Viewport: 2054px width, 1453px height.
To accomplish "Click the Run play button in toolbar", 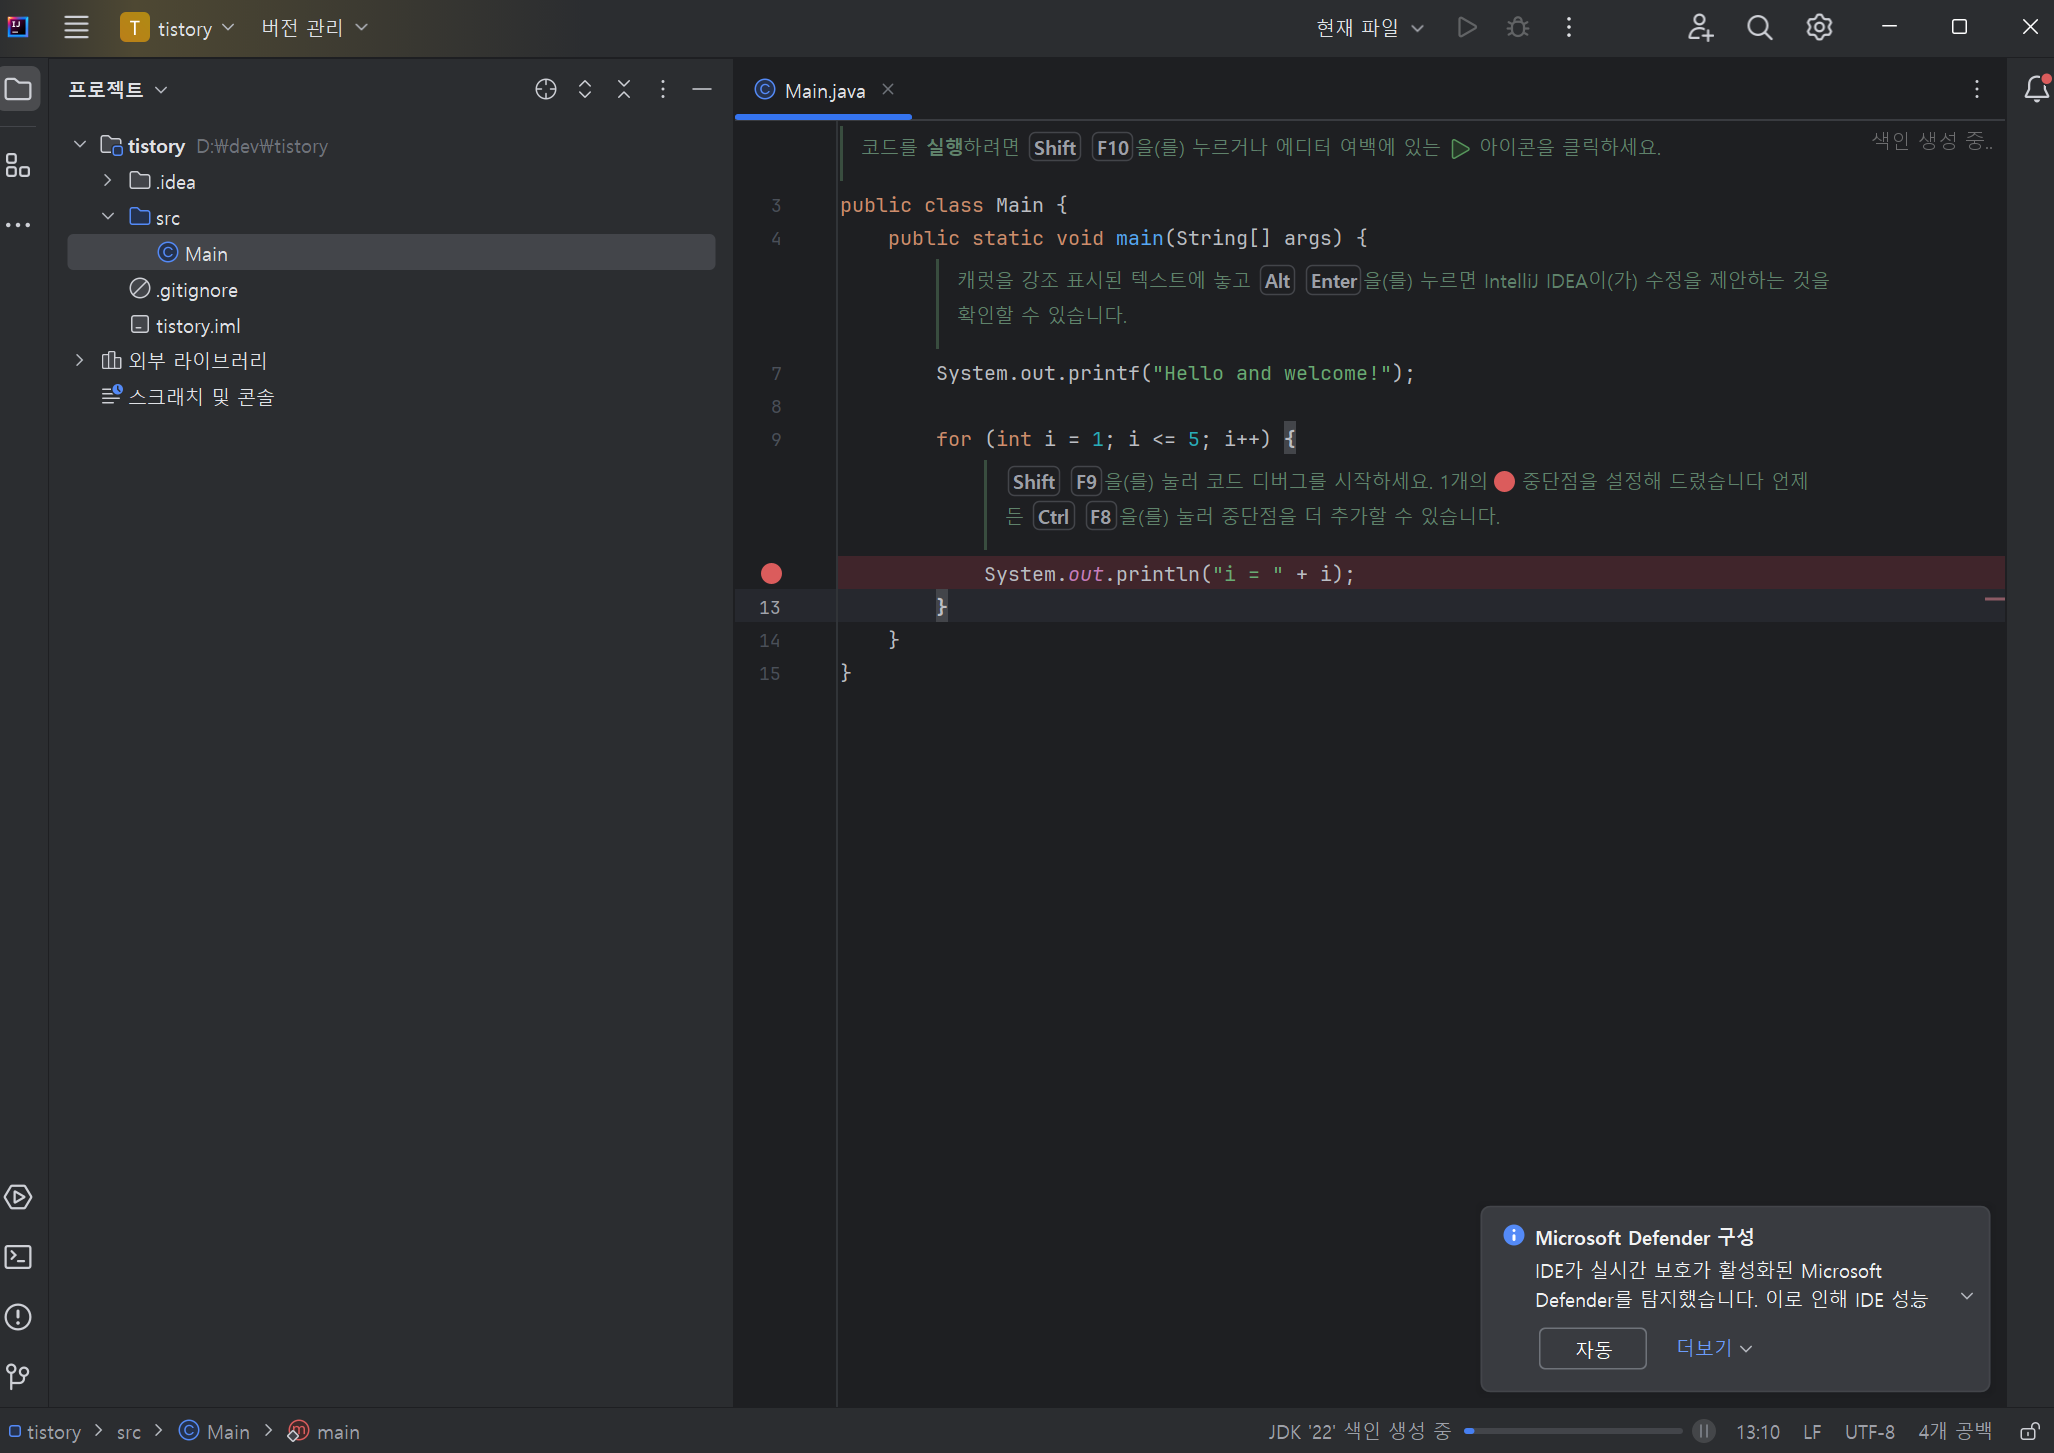I will [x=1466, y=28].
